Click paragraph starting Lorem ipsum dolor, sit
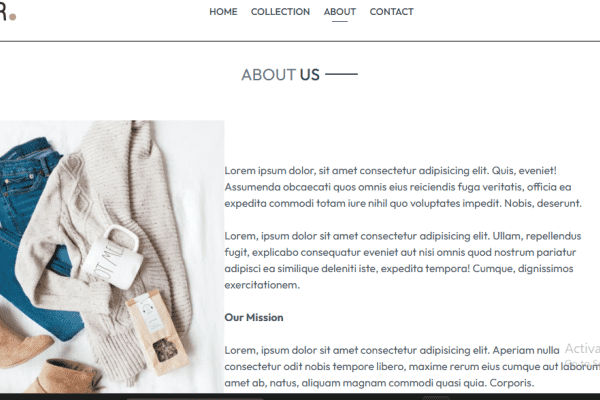Viewport: 600px width, 400px height. coord(403,187)
